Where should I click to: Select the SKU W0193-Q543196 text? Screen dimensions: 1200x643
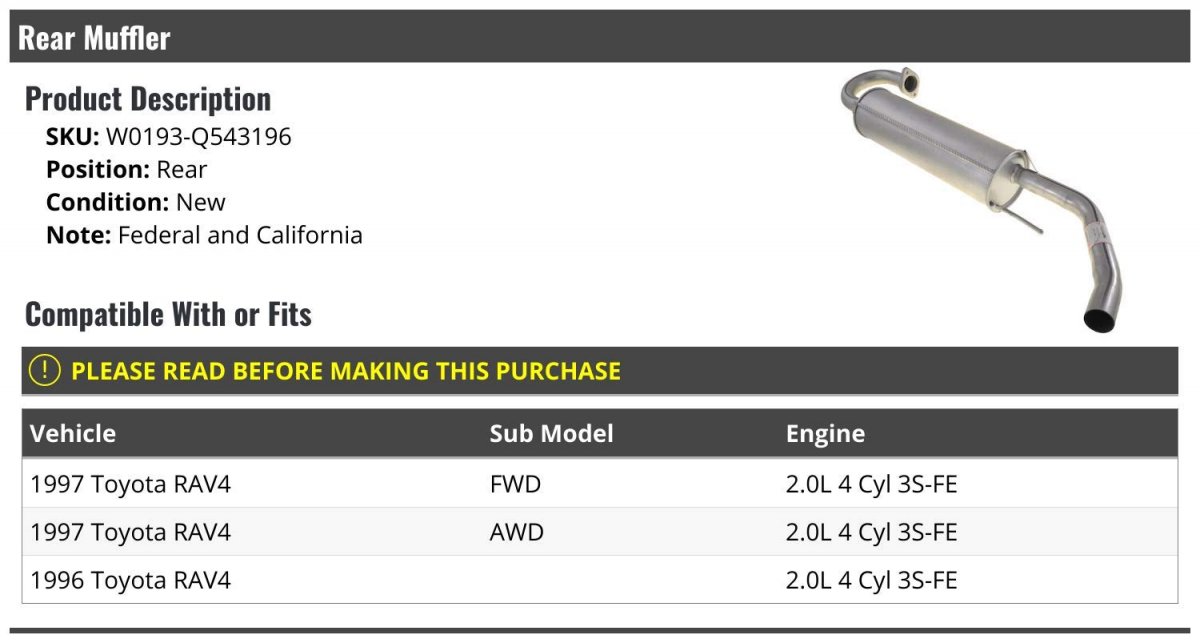[x=169, y=137]
